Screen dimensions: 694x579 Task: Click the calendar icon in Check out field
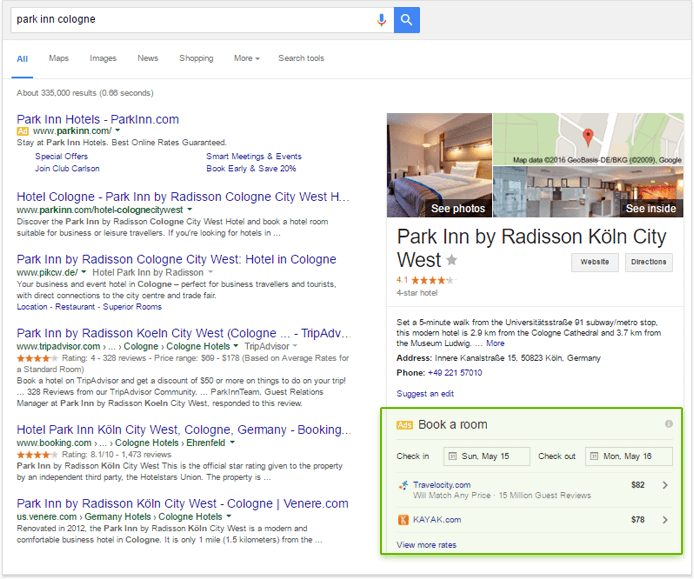click(x=594, y=456)
